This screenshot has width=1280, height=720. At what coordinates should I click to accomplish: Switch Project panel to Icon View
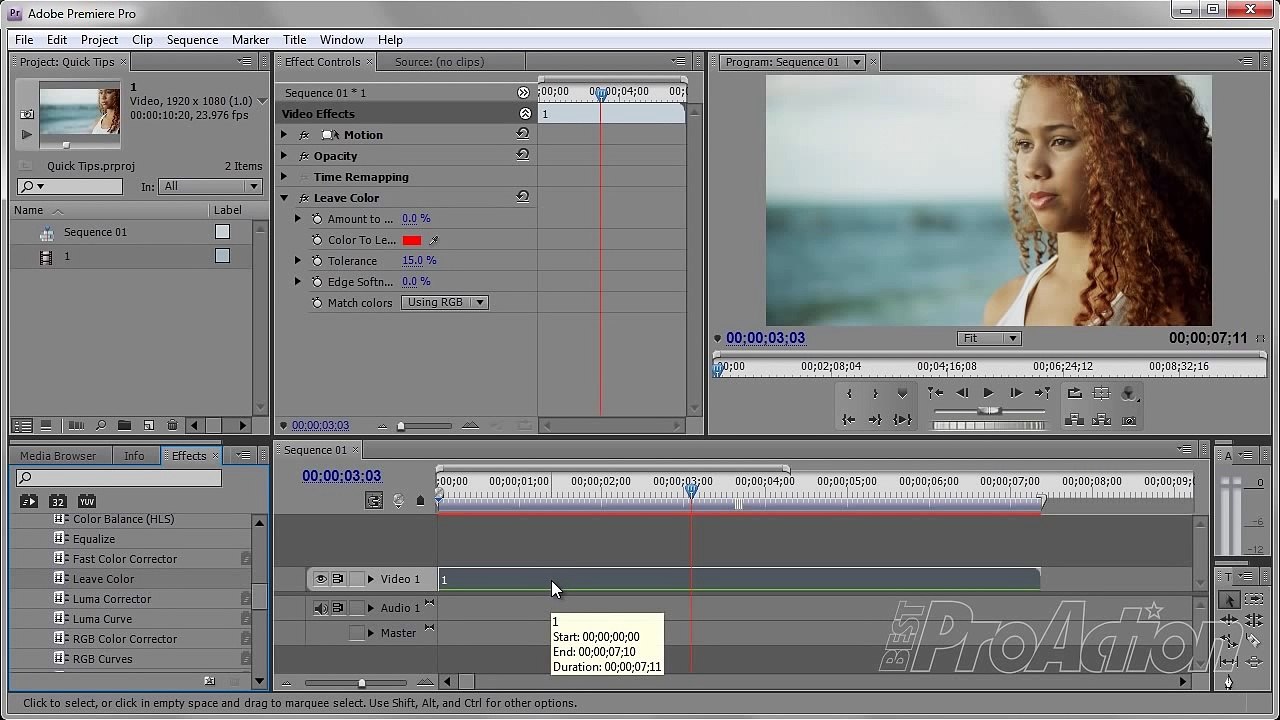(x=46, y=425)
